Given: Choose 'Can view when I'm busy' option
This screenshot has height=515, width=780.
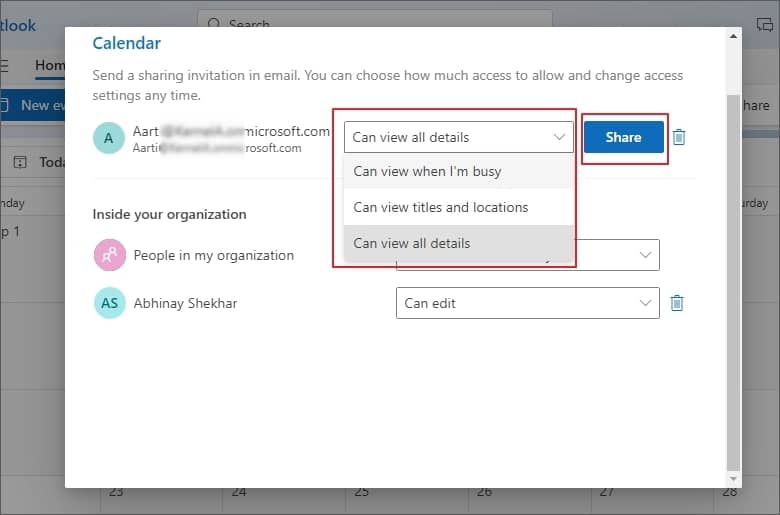Looking at the screenshot, I should [458, 171].
